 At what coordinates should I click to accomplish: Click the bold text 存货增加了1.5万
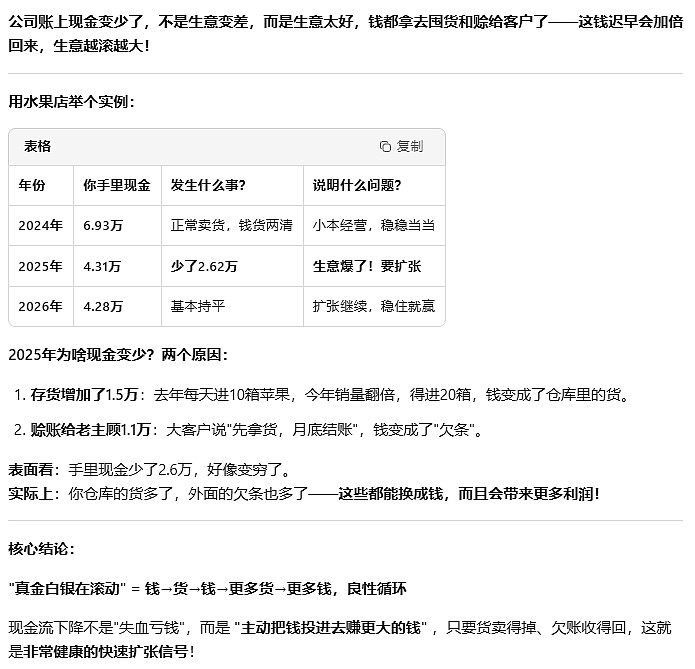[x=84, y=395]
